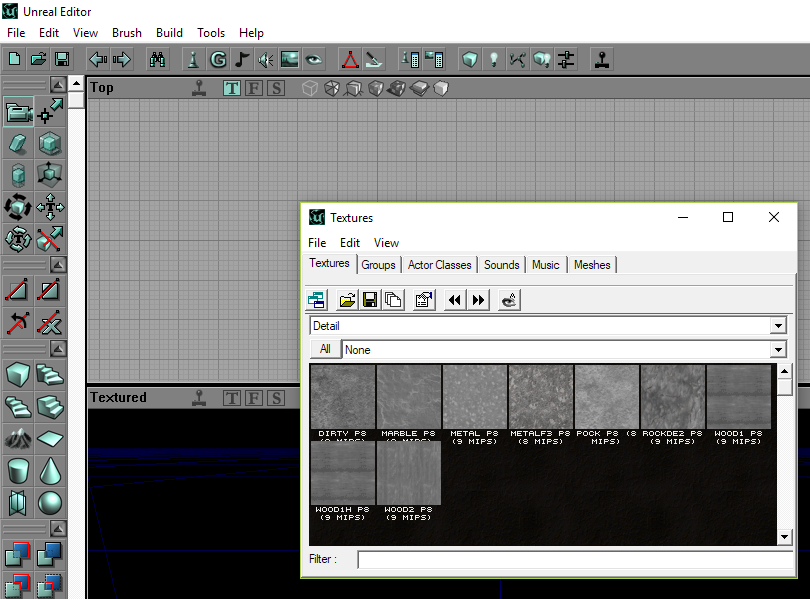Open Search for Actors binoculars icon
Screen dimensions: 810x599
point(157,59)
